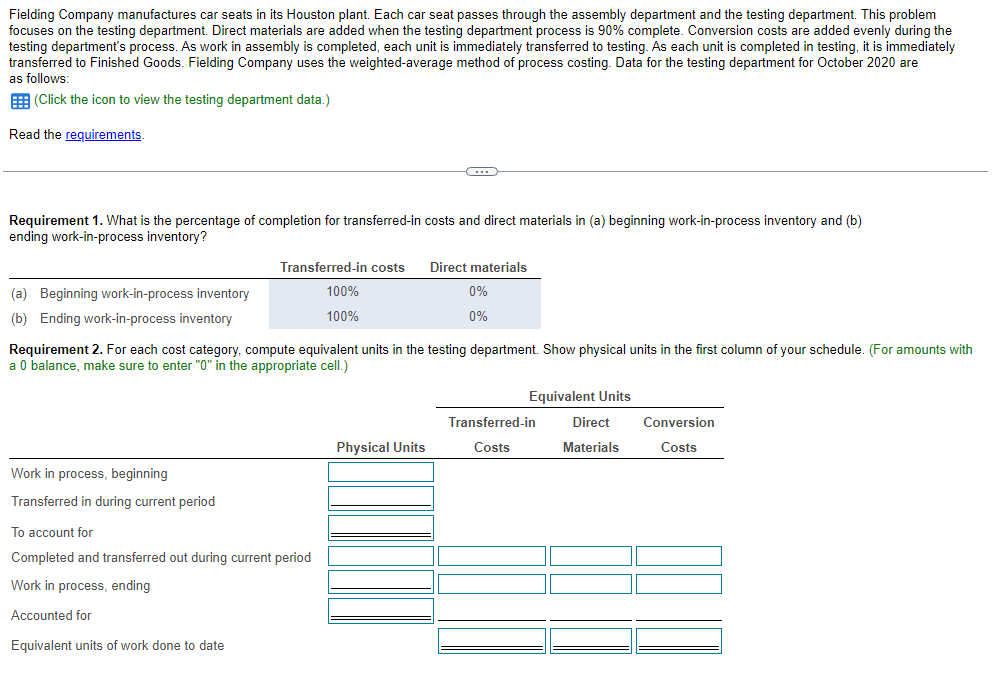Click Conversion Costs field for completed units row

coord(678,555)
